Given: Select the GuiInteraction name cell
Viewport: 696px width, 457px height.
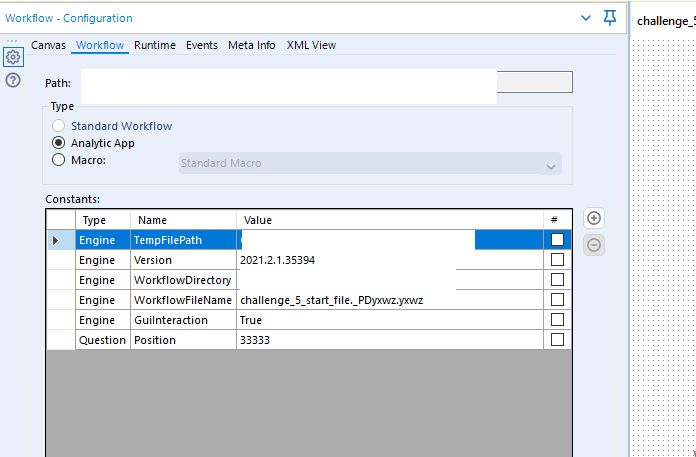Looking at the screenshot, I should 183,320.
